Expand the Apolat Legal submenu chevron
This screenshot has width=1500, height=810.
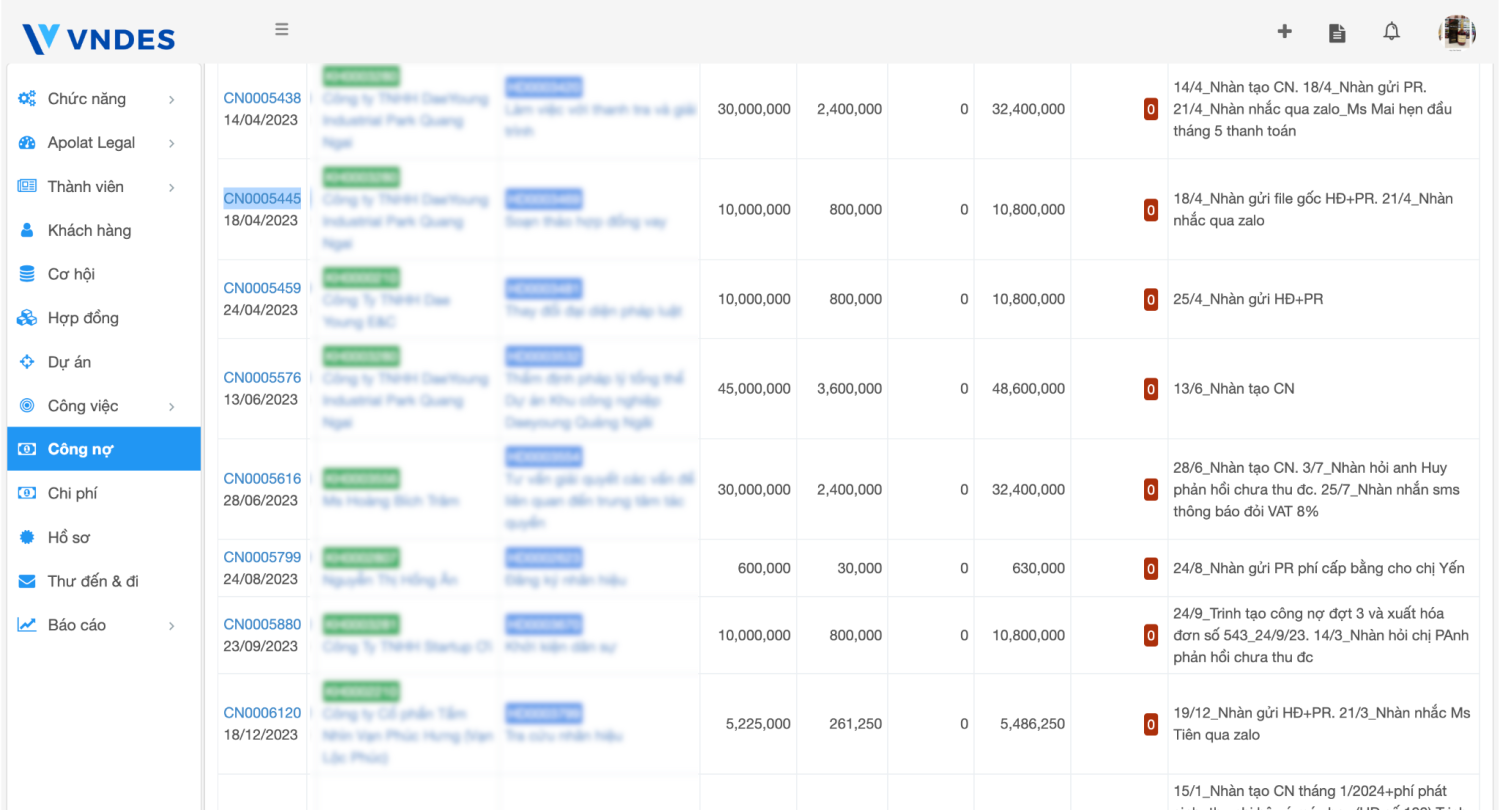pyautogui.click(x=172, y=144)
